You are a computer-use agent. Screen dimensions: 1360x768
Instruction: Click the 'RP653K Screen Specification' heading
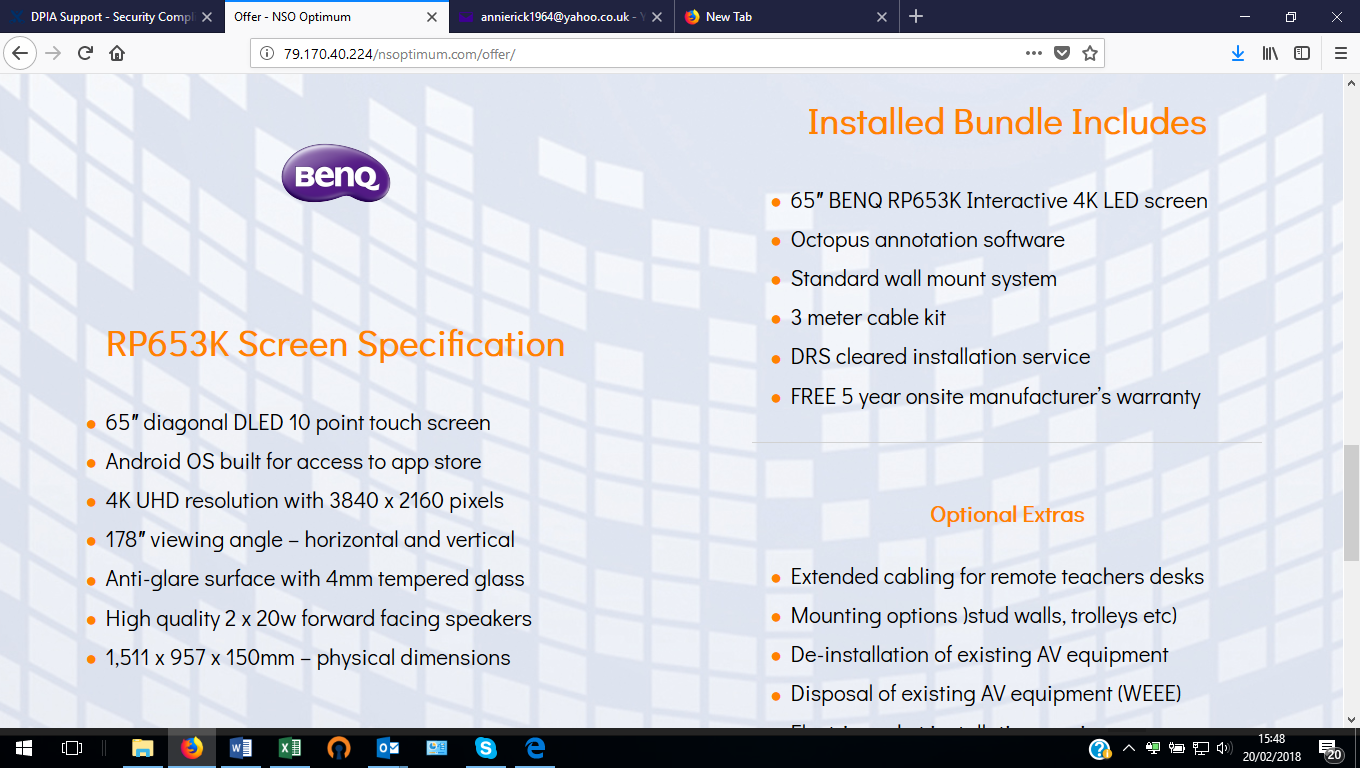(335, 344)
